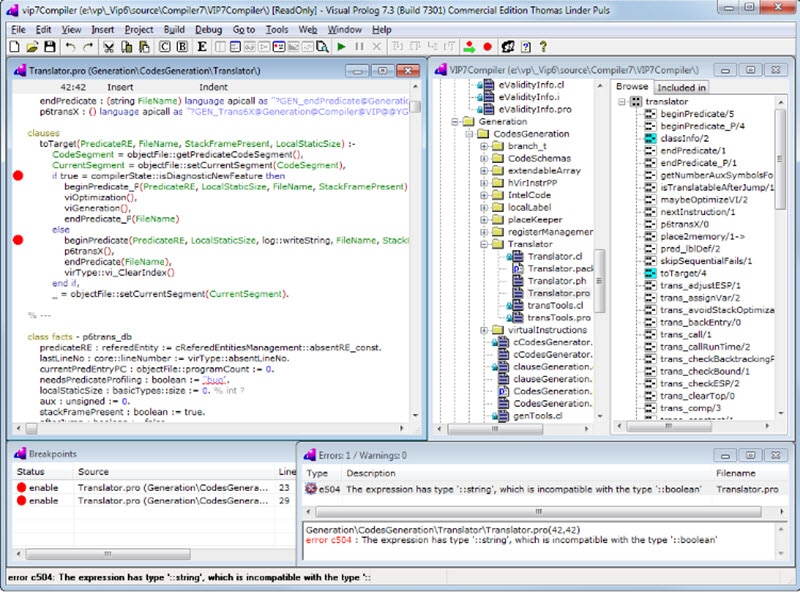
Task: Click the red record circle toolbar icon
Action: tap(487, 47)
